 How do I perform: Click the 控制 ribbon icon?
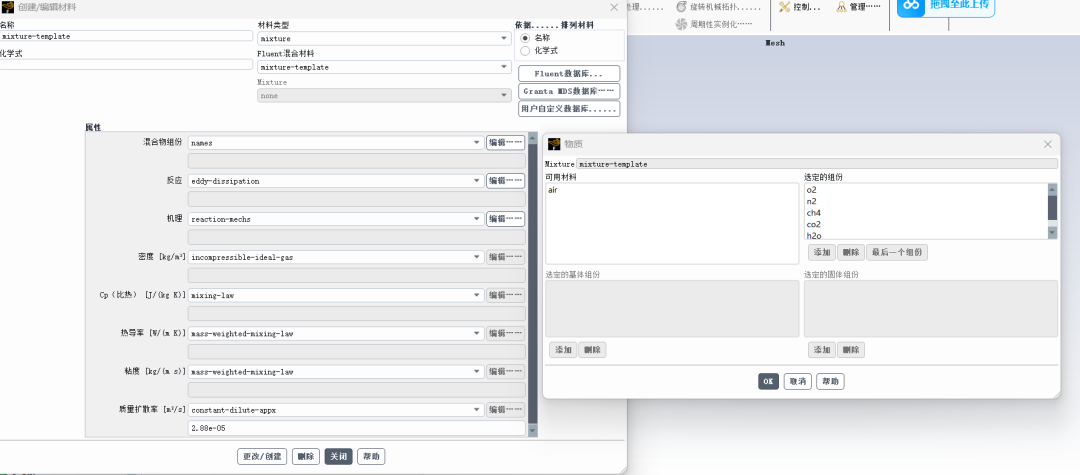coord(785,7)
